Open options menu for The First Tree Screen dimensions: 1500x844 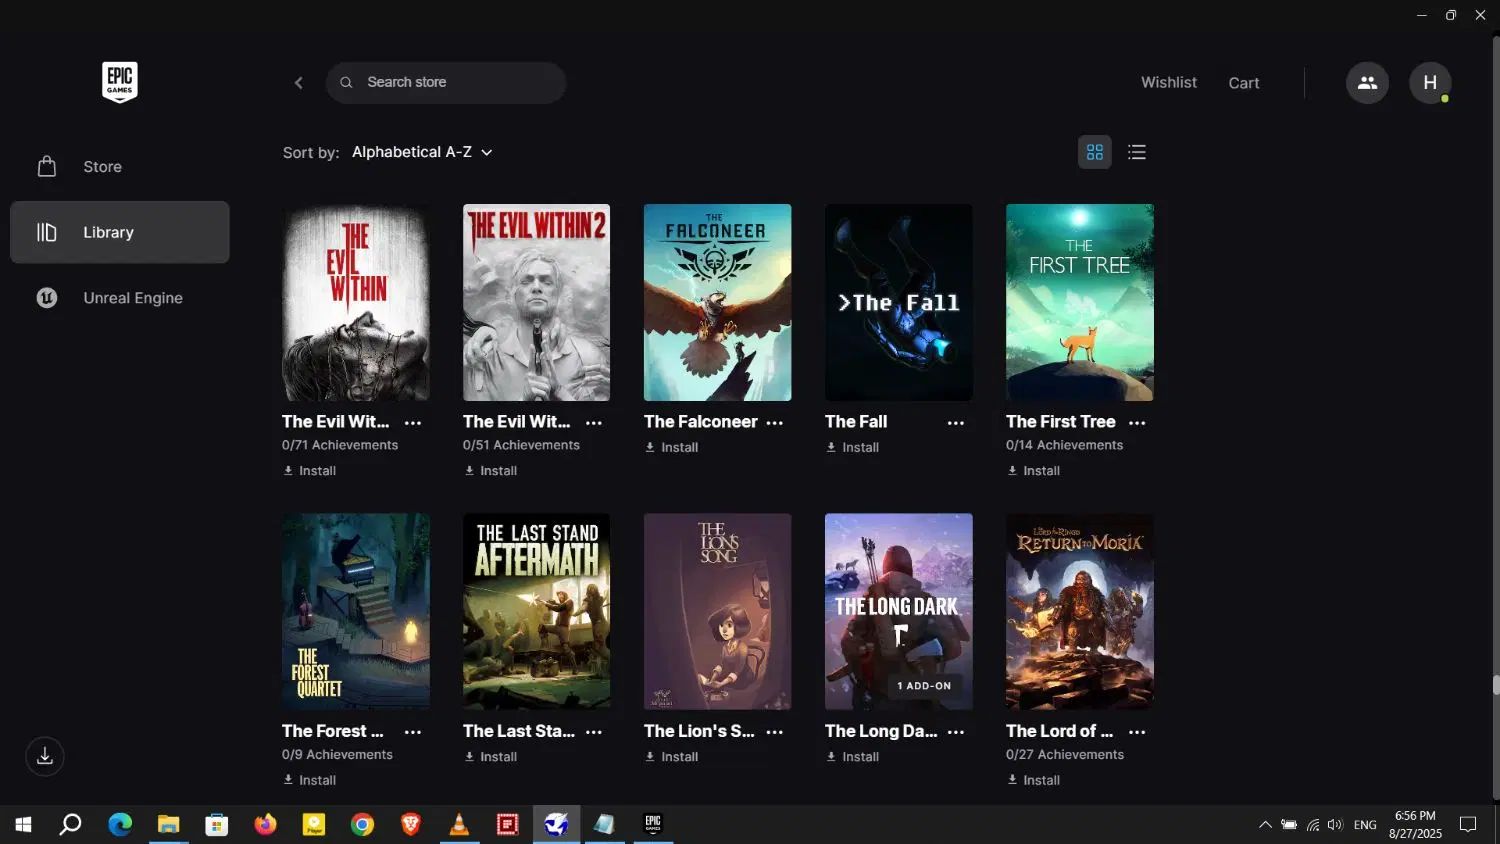click(1137, 423)
